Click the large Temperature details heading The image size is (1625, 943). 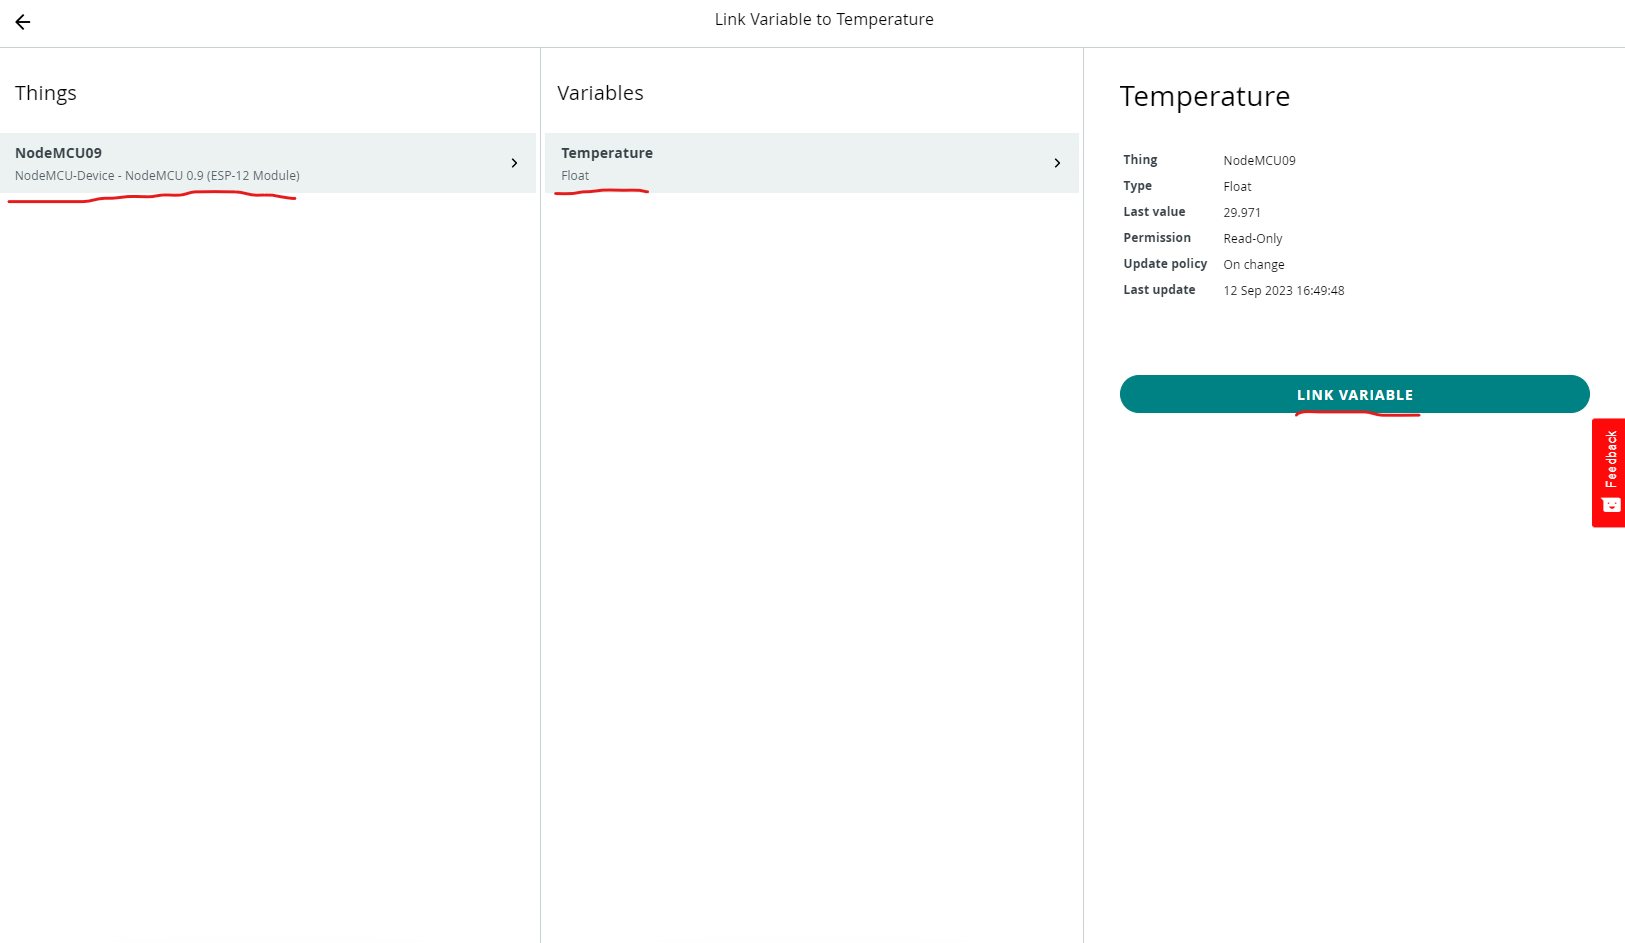pos(1205,96)
